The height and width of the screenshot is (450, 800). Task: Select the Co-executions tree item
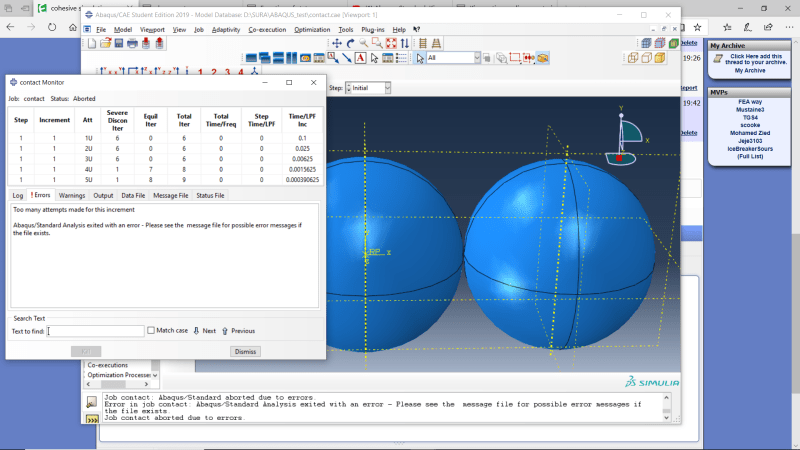tap(108, 365)
